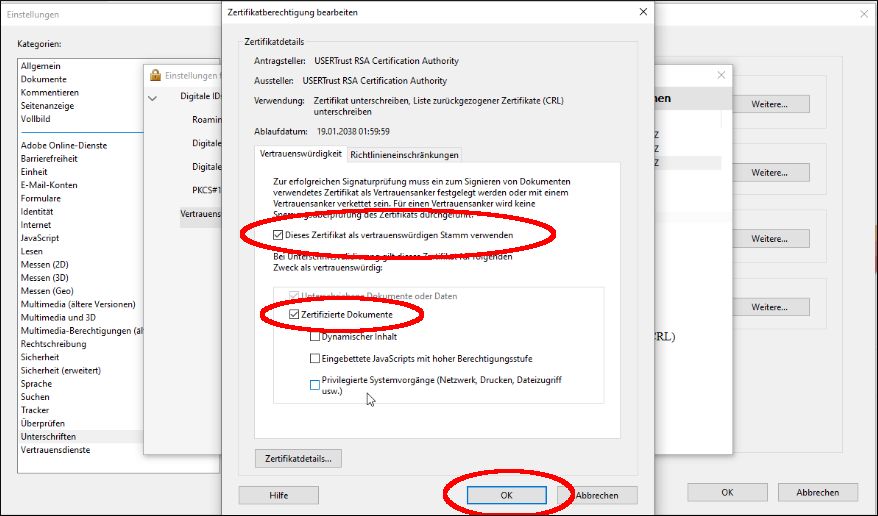Close the middle ID settings window

(721, 75)
